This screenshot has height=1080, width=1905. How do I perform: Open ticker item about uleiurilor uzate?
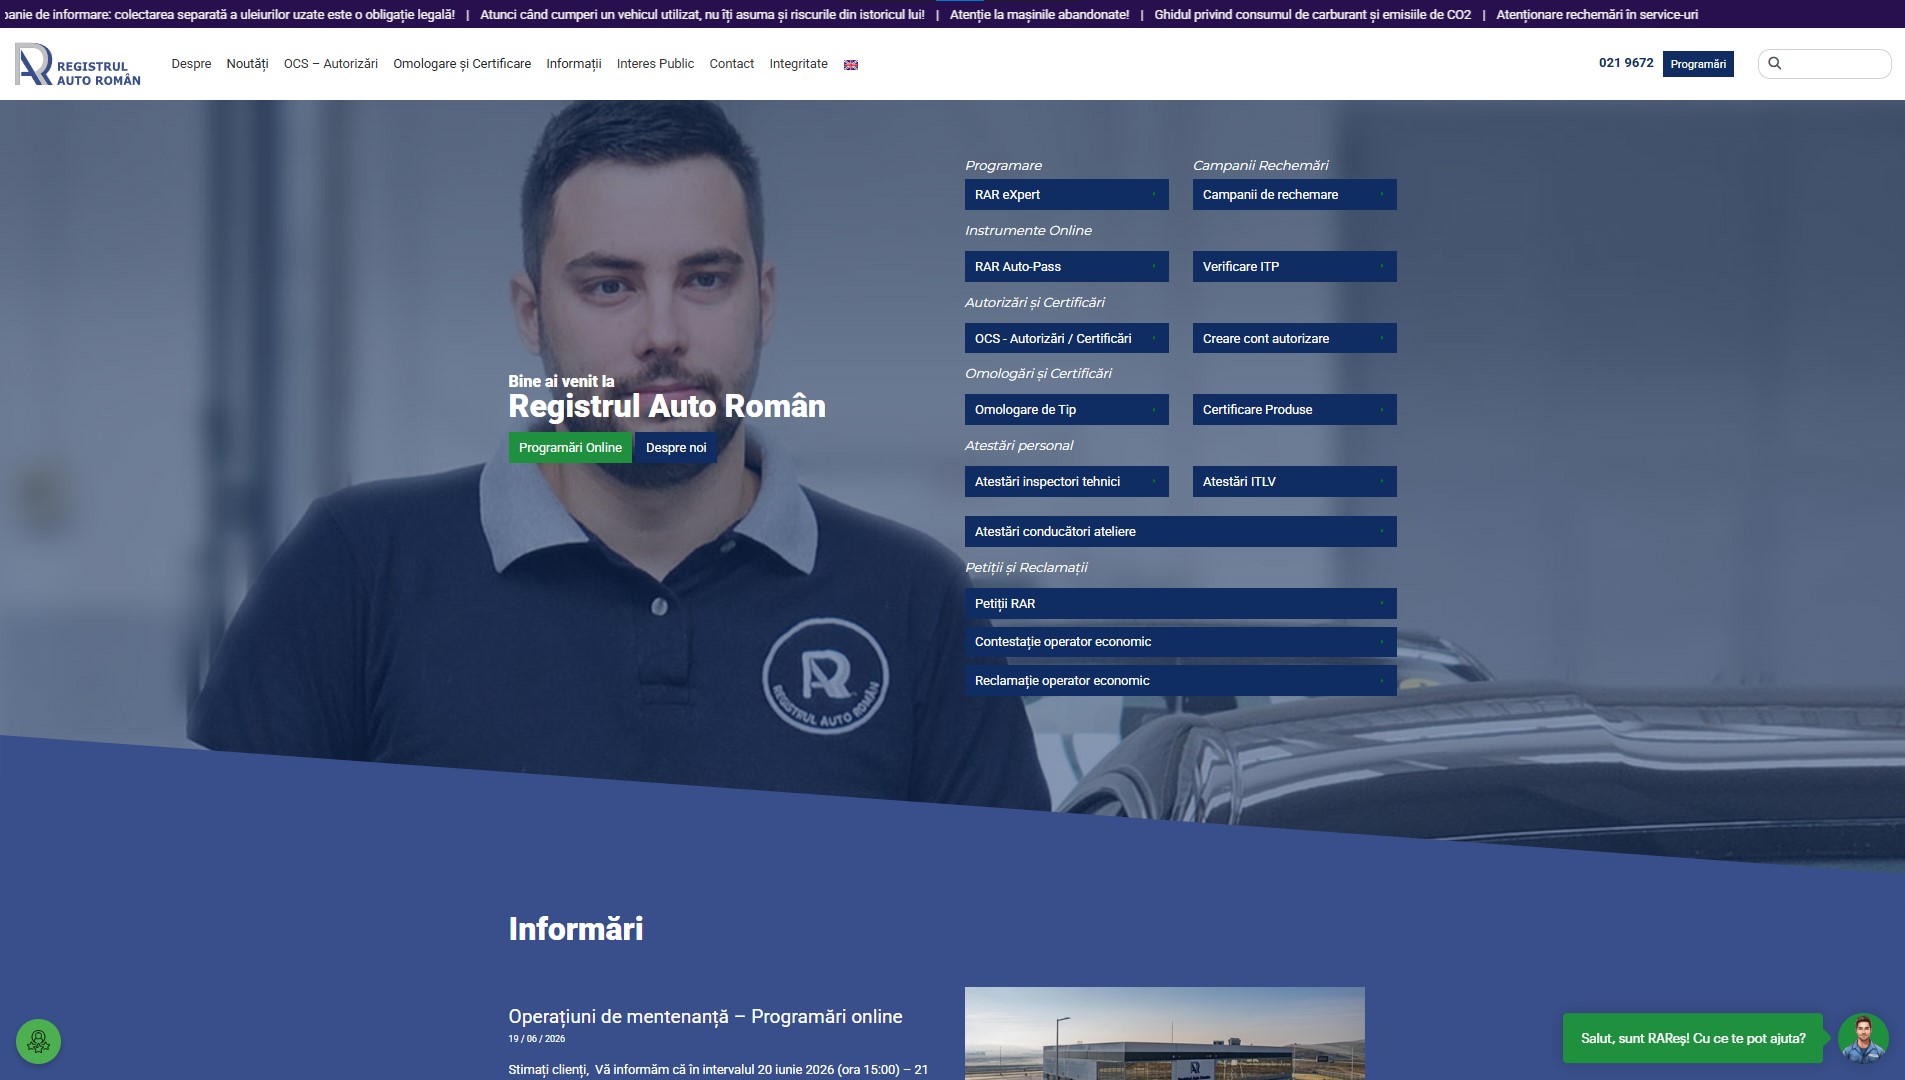click(229, 15)
